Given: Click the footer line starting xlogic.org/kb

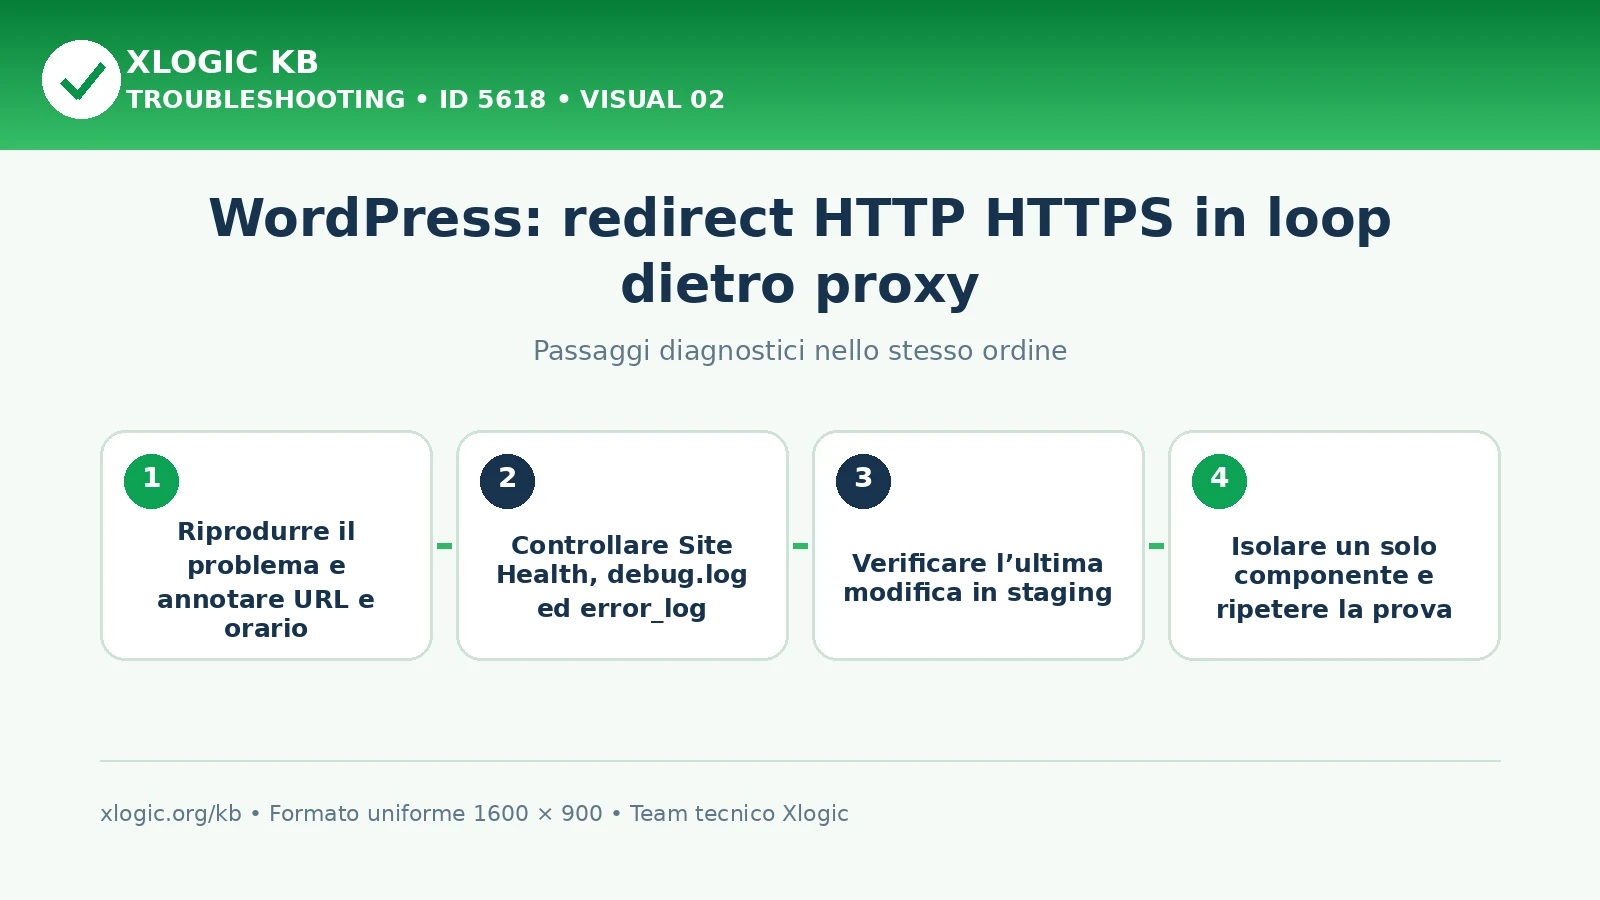Looking at the screenshot, I should [474, 814].
